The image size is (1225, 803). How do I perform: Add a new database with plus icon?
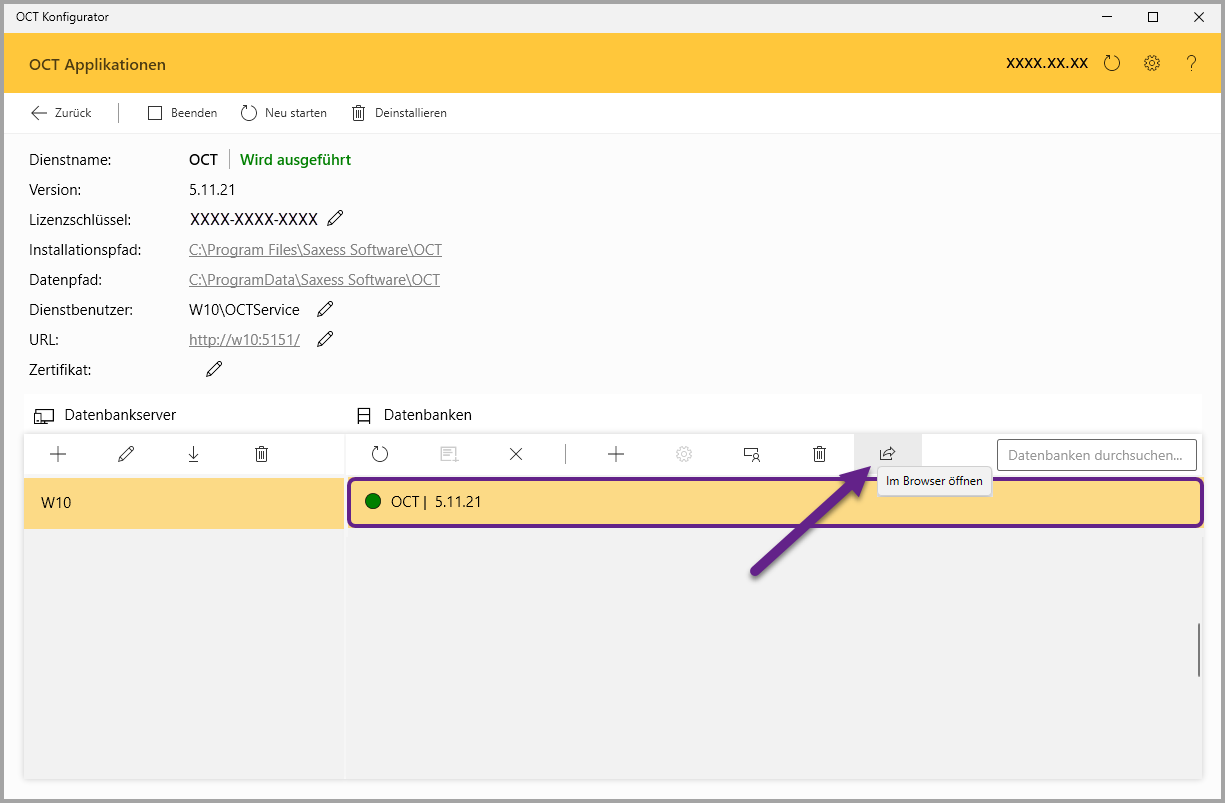pyautogui.click(x=616, y=454)
